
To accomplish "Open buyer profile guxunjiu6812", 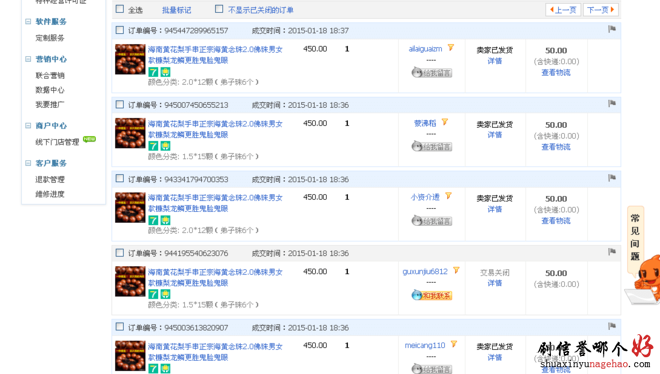I will (x=425, y=272).
